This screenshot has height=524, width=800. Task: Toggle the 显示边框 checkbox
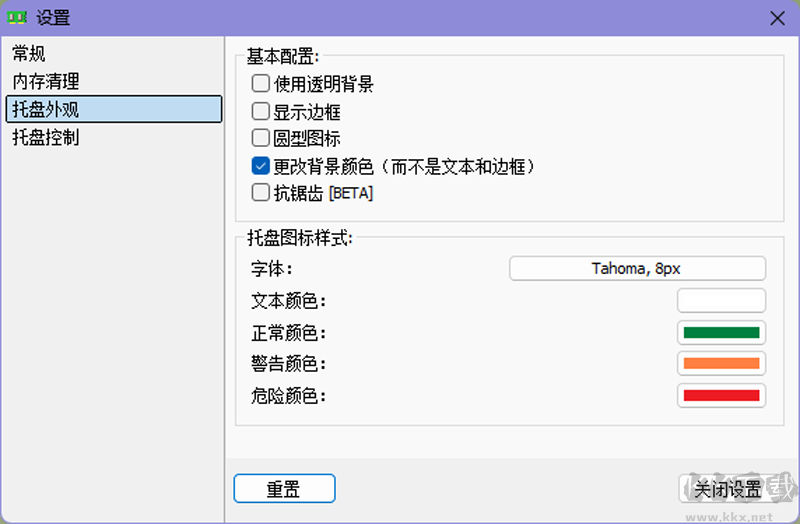(261, 111)
